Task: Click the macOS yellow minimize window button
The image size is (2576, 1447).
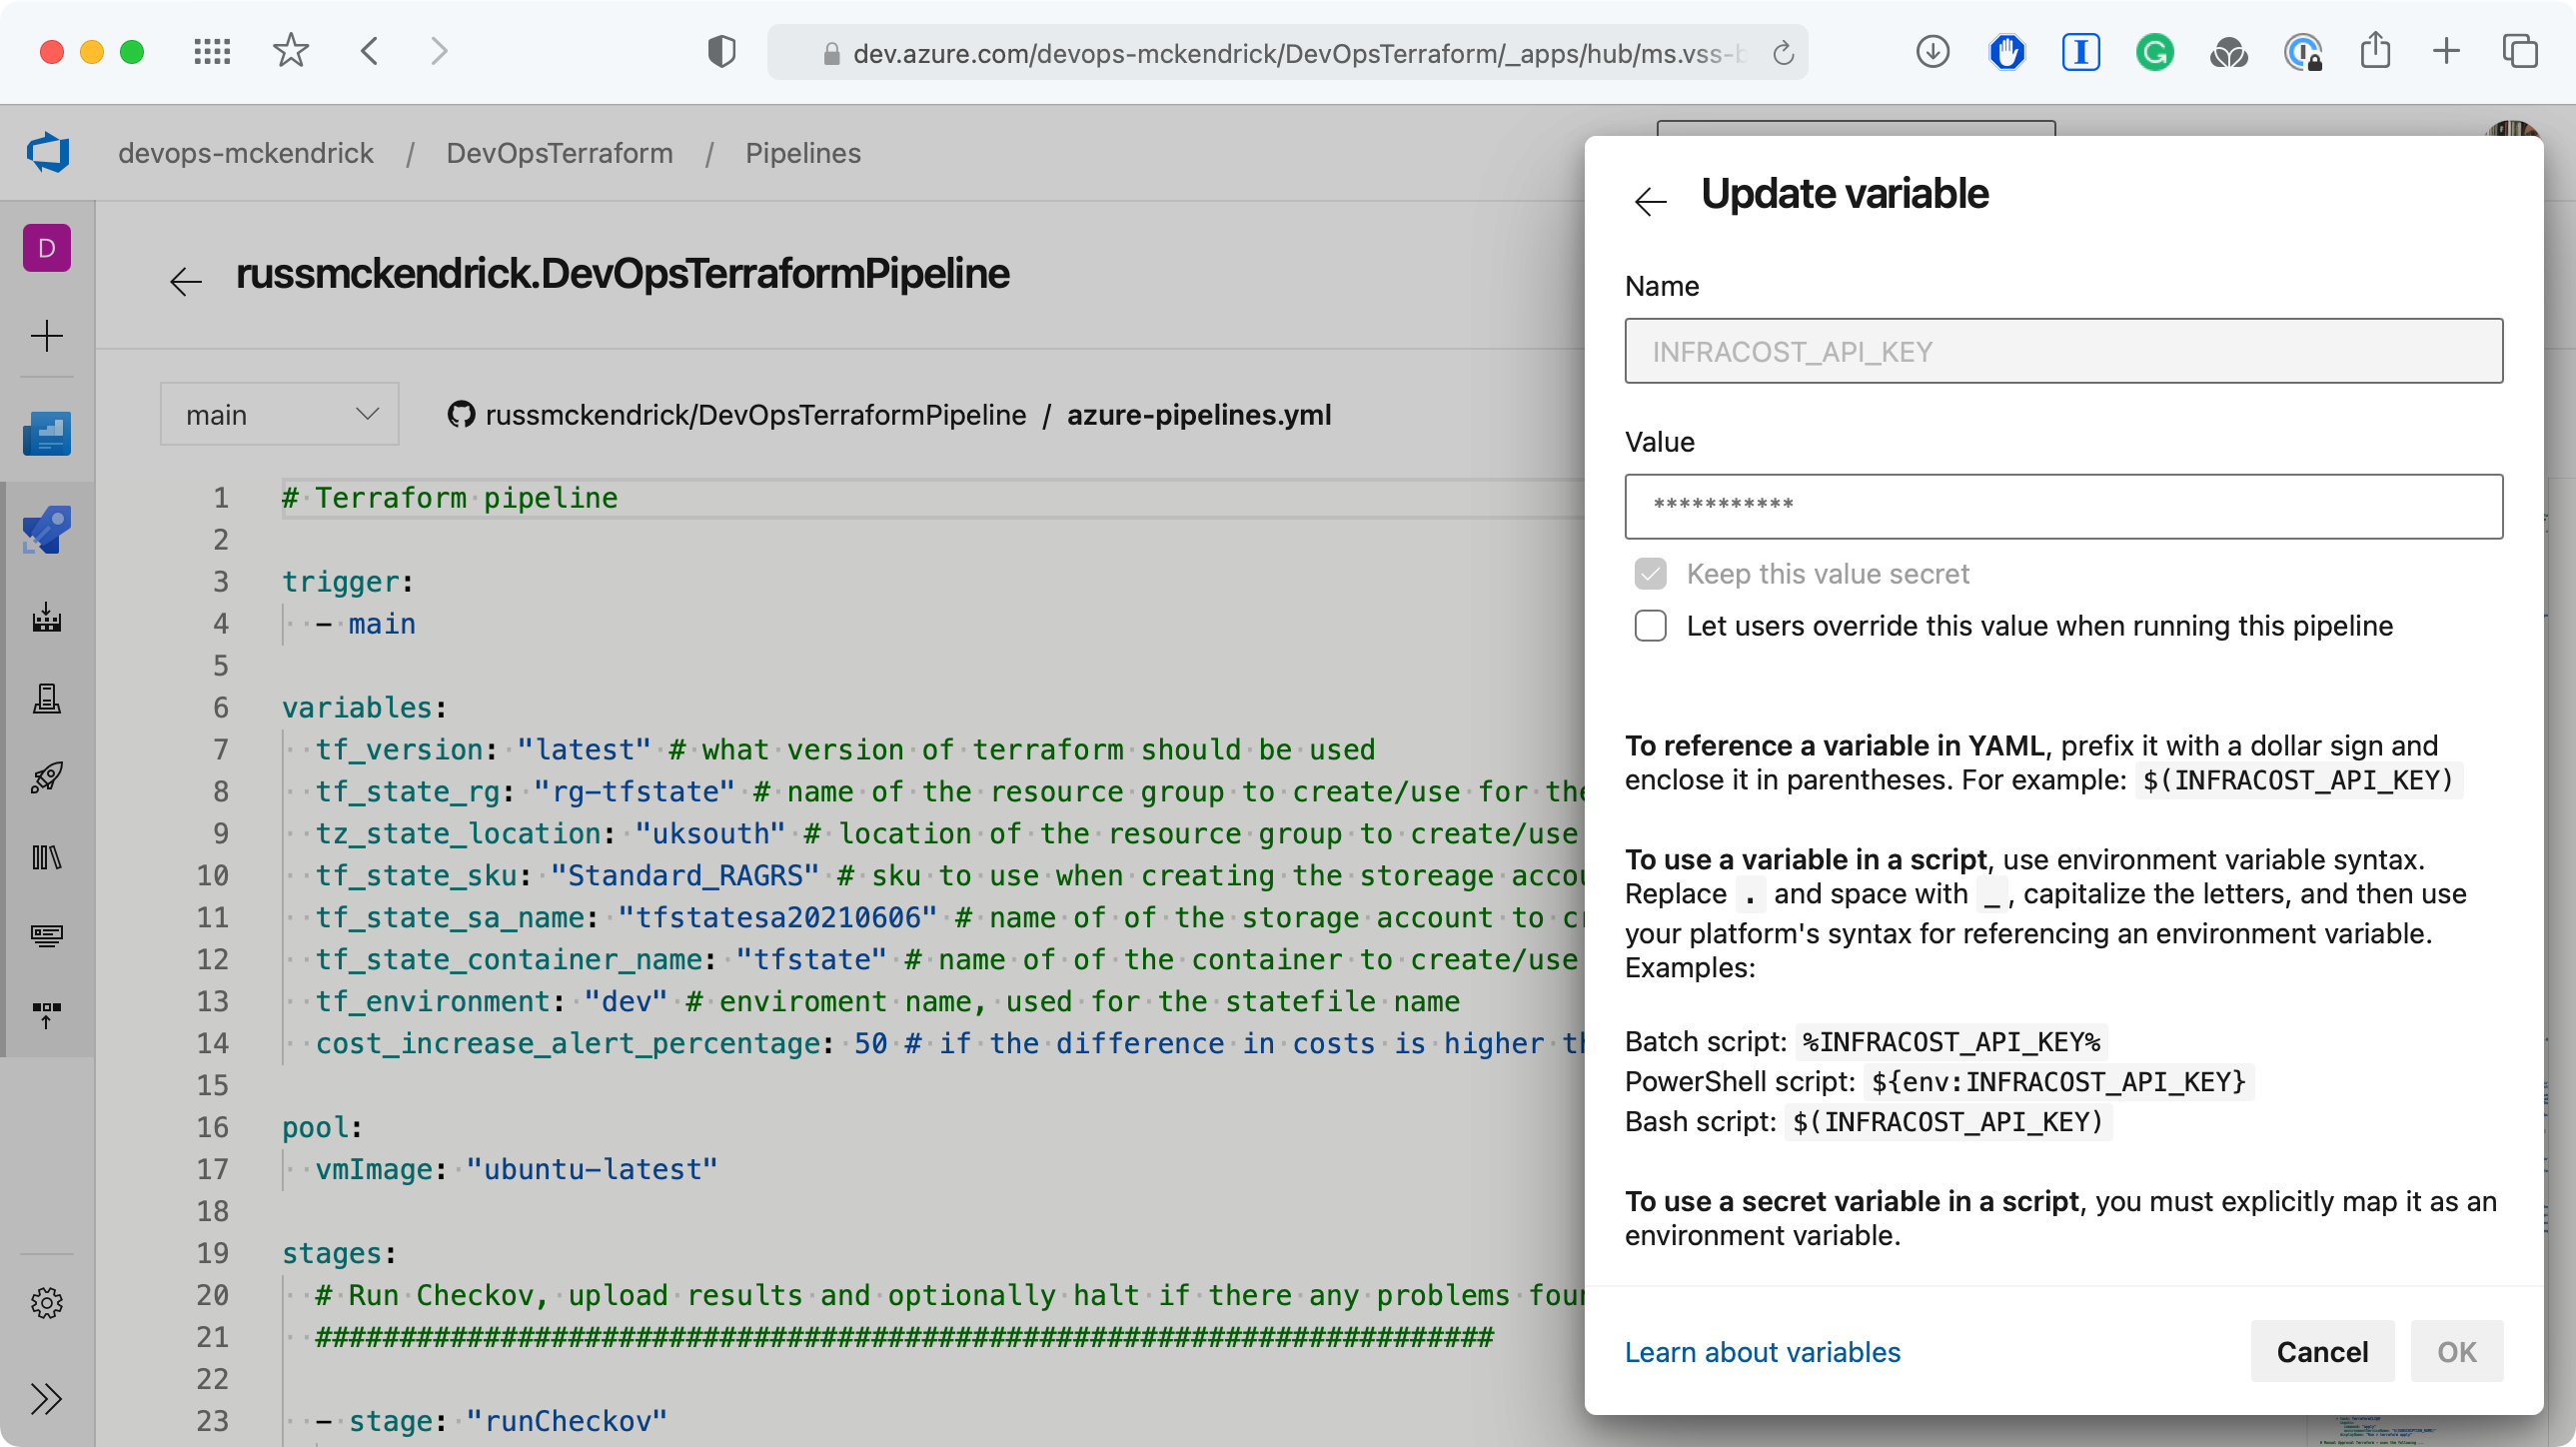Action: [91, 52]
